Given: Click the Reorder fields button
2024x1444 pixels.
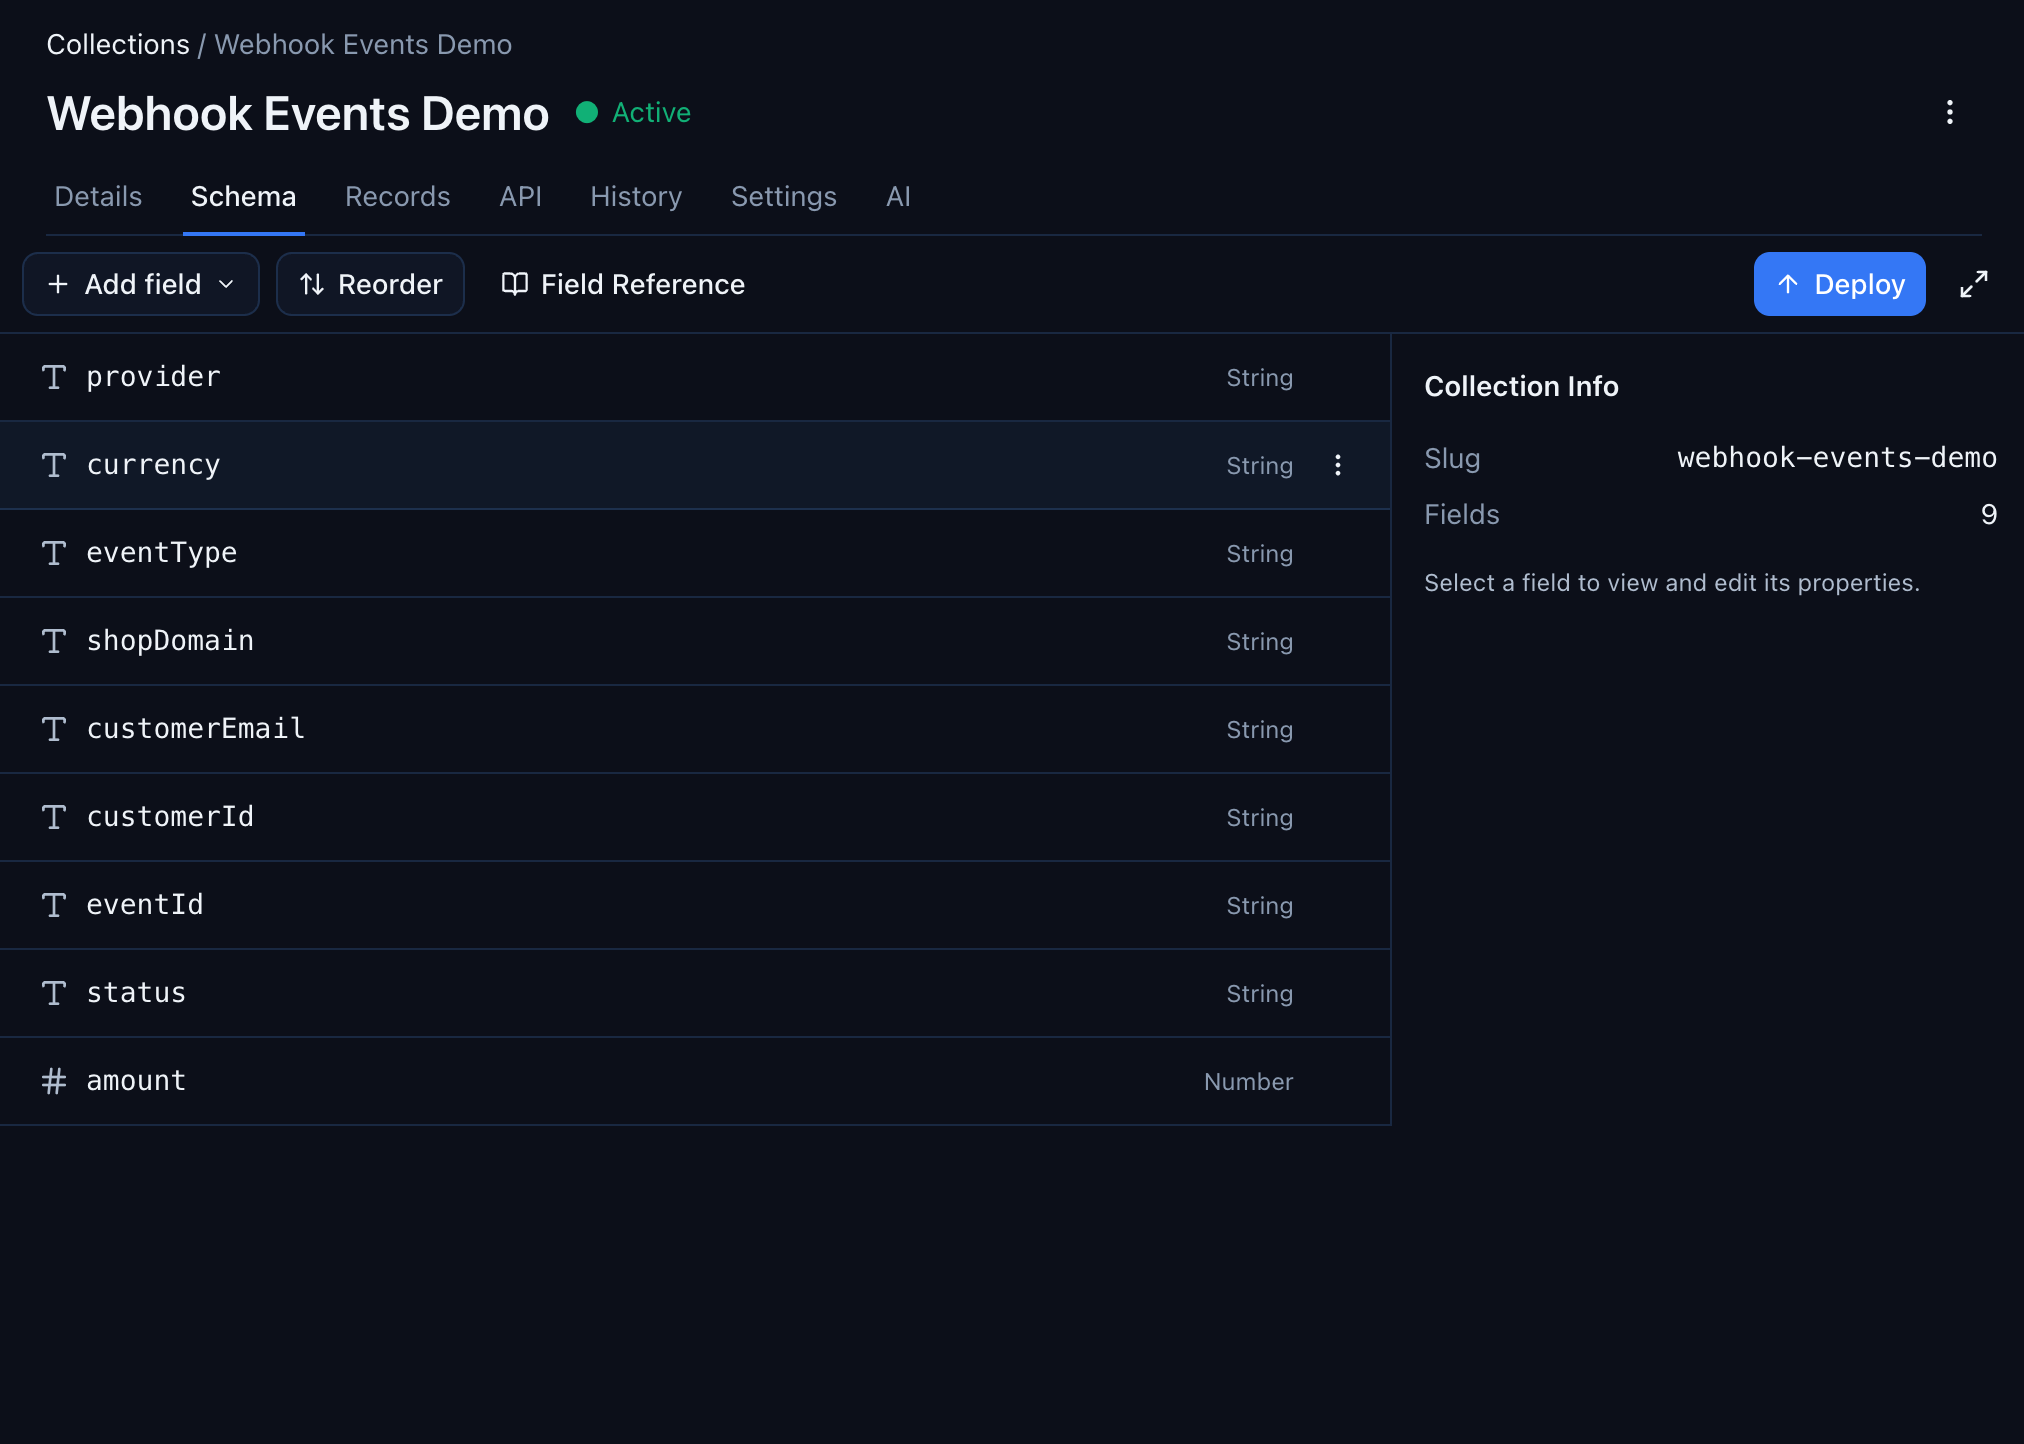Looking at the screenshot, I should [370, 284].
